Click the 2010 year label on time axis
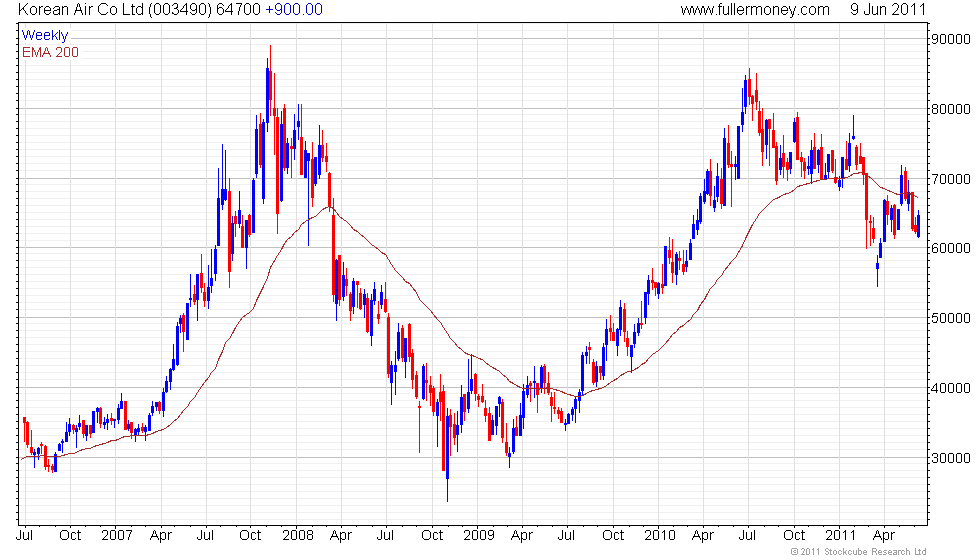 tap(660, 535)
